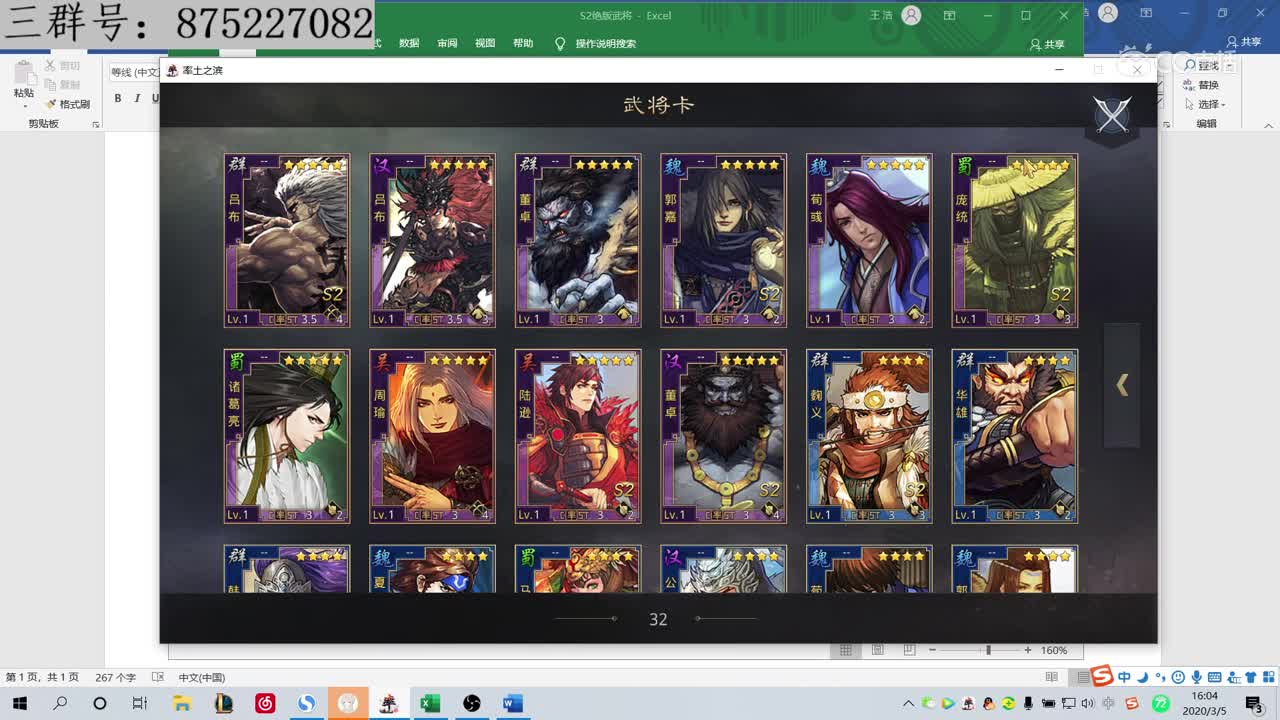Click 格式刷 format painter in Word
The width and height of the screenshot is (1280, 720).
68,104
